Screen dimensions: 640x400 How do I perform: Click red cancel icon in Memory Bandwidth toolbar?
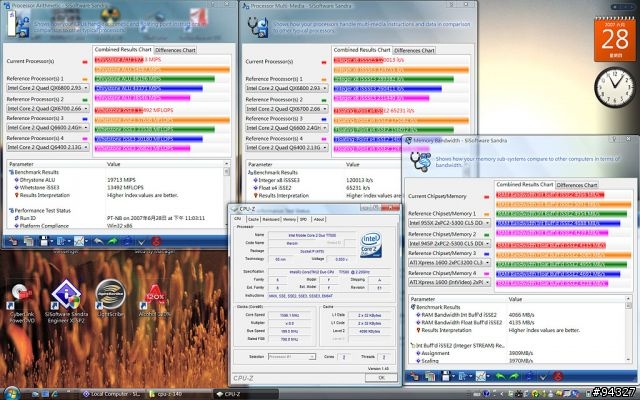[x=558, y=376]
